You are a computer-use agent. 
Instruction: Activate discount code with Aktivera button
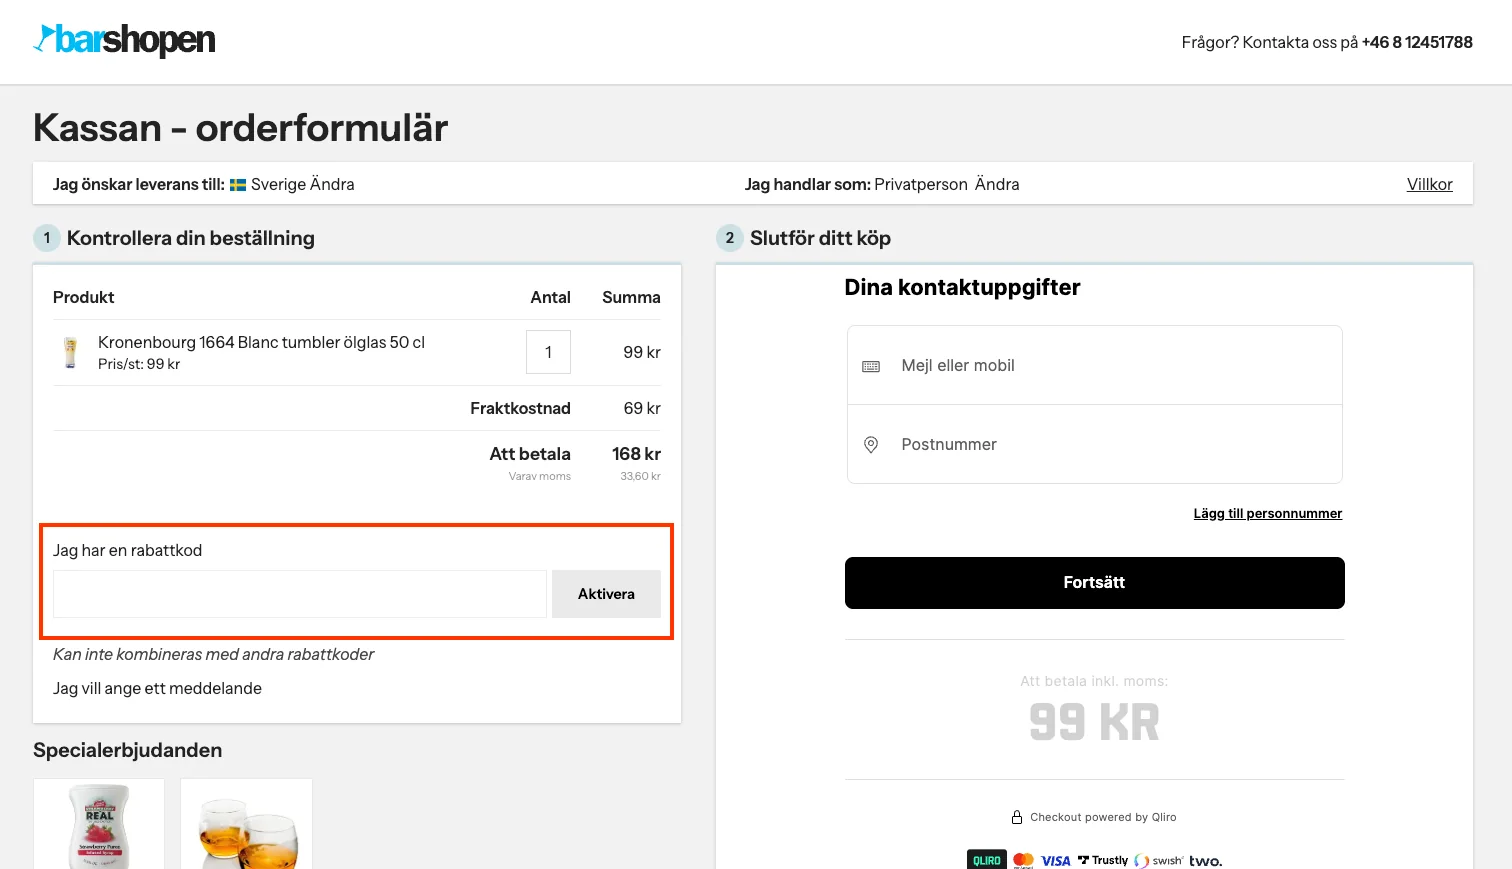pos(606,594)
